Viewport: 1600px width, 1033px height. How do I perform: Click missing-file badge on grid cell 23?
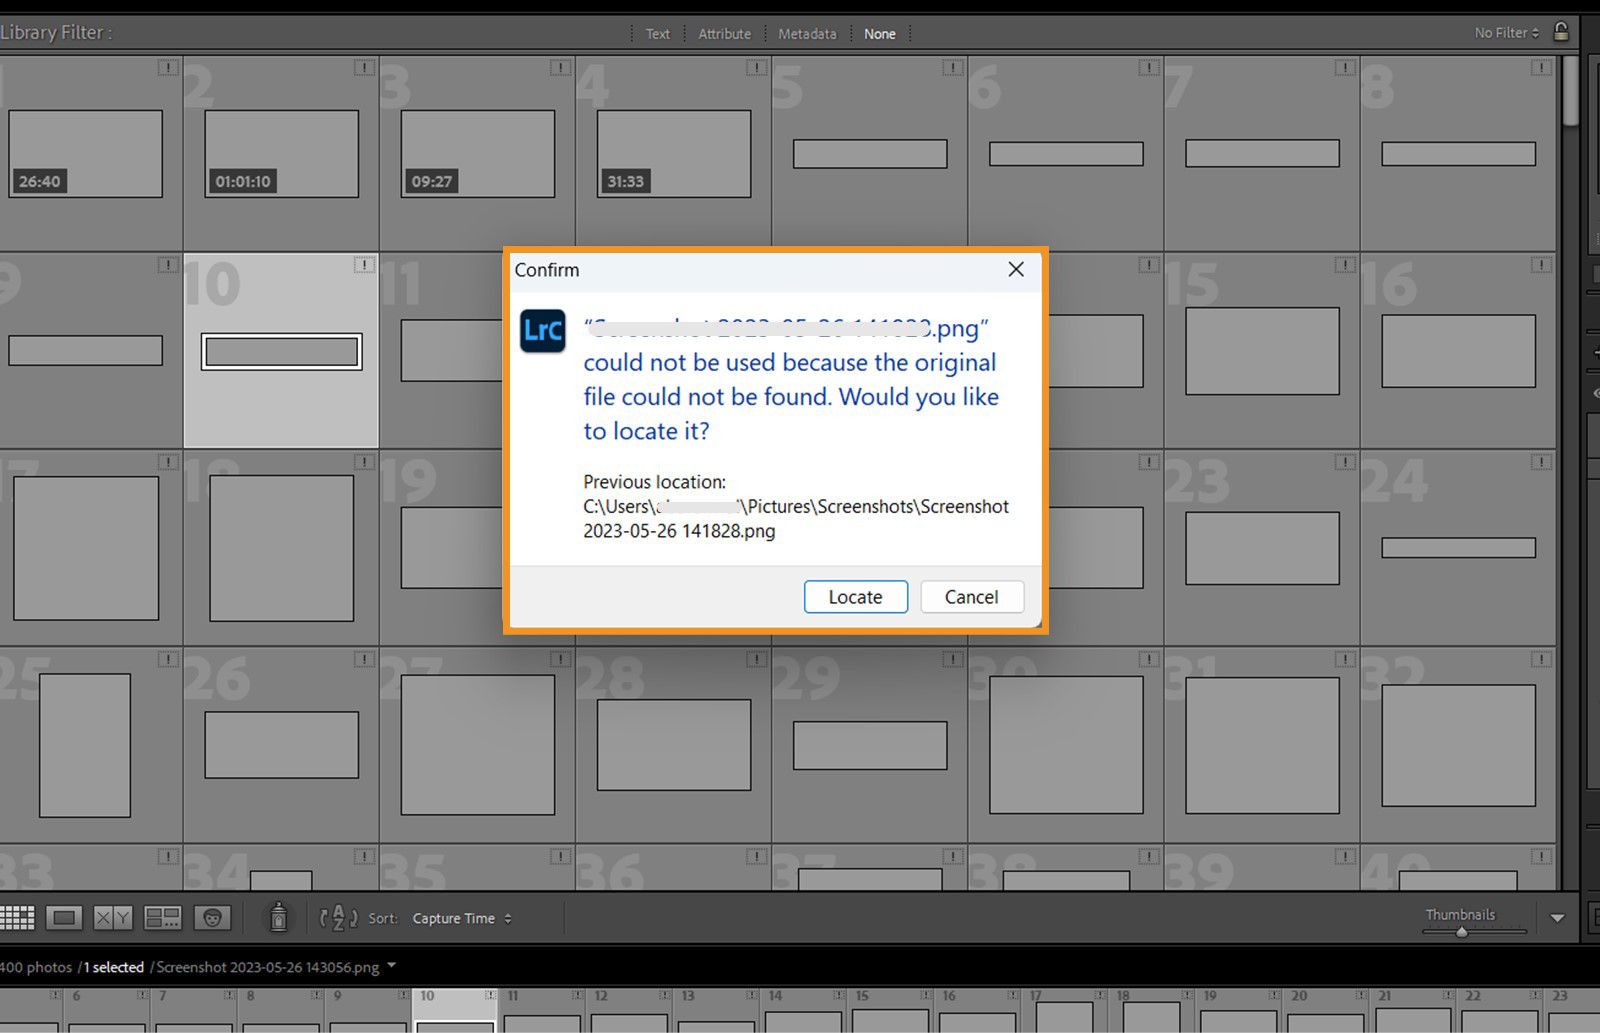point(1345,462)
